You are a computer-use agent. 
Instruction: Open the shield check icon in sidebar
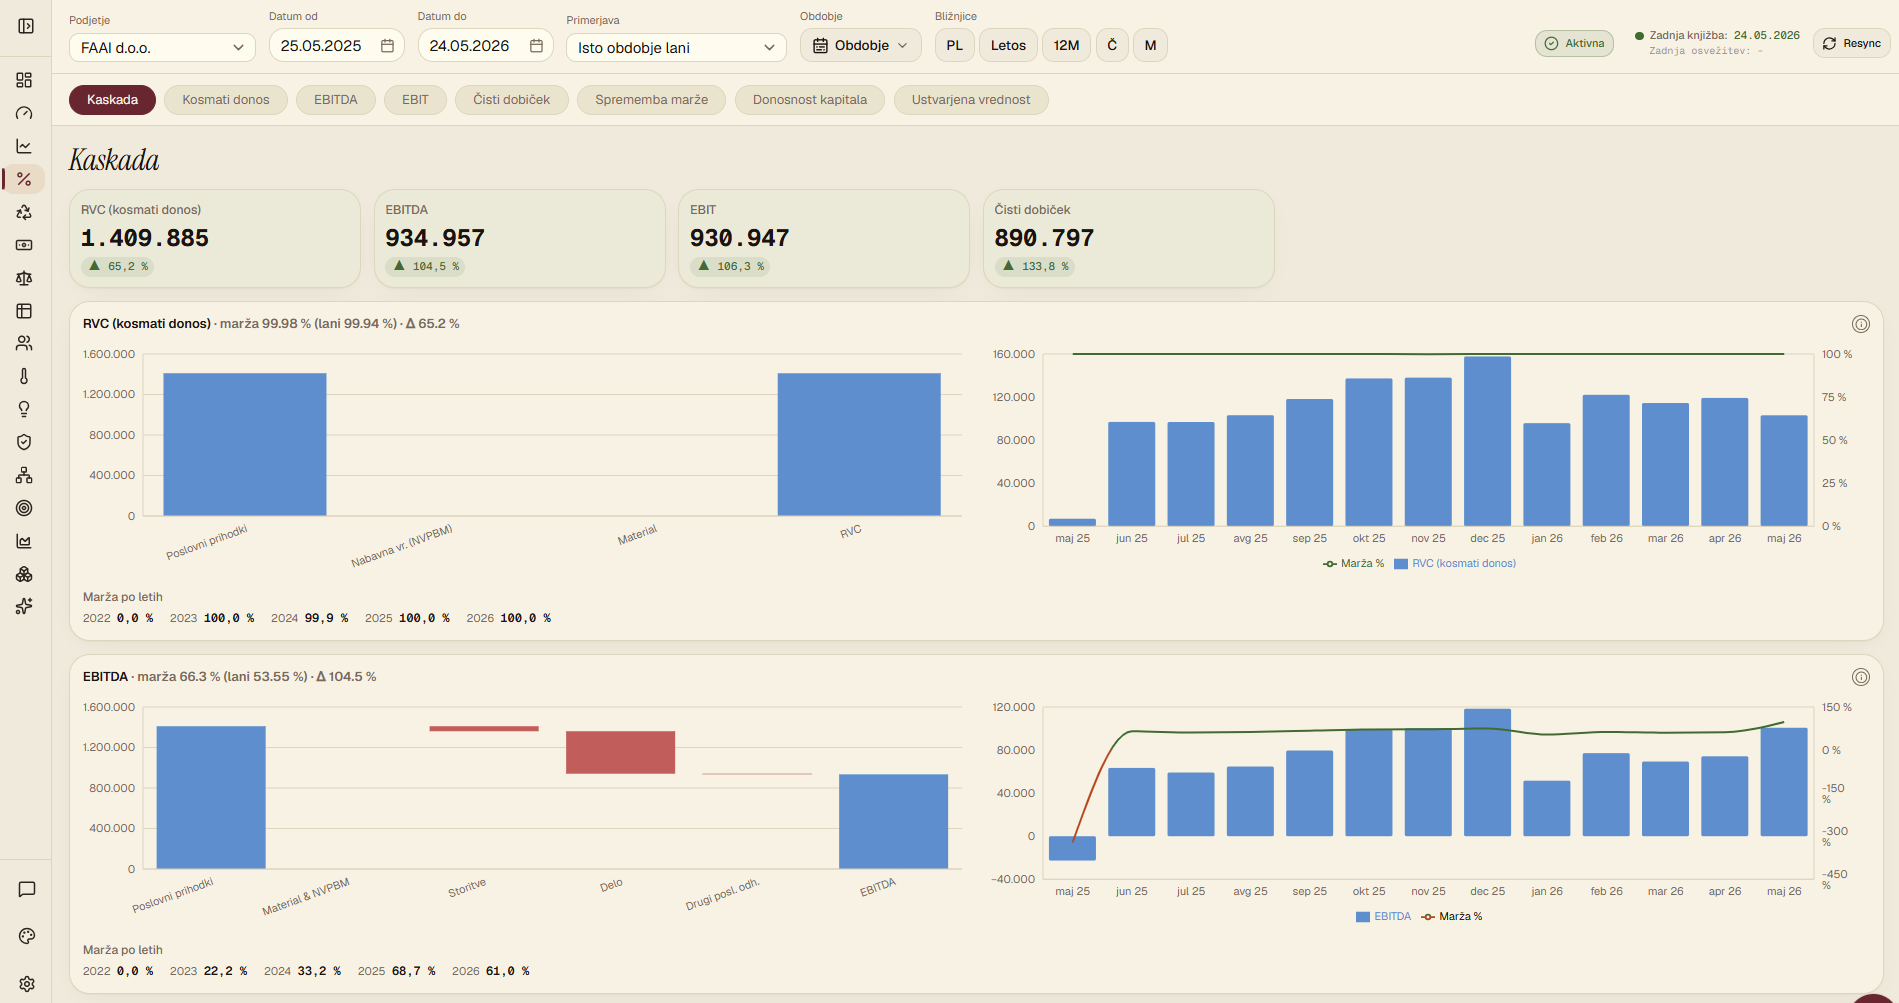click(24, 442)
